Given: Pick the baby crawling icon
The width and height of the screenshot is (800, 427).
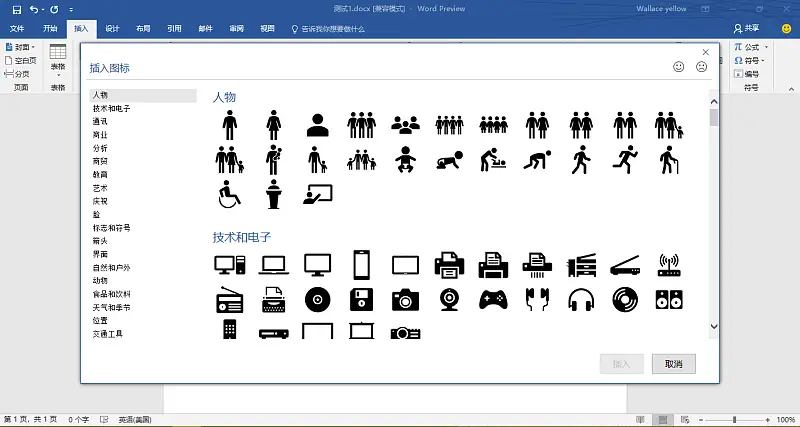Looking at the screenshot, I should [449, 160].
